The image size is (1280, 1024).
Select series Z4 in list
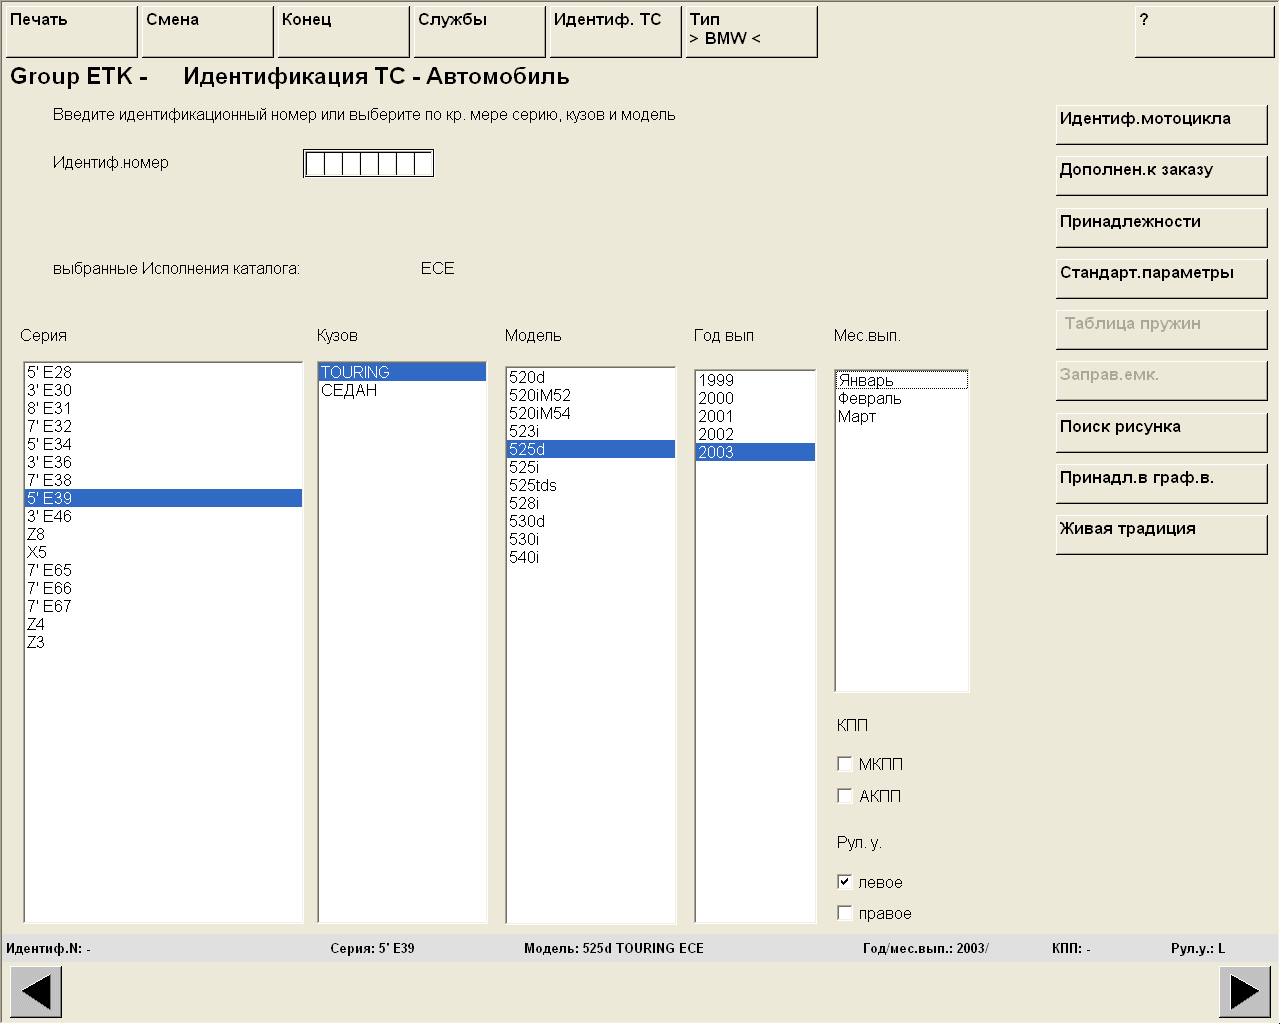tap(163, 624)
